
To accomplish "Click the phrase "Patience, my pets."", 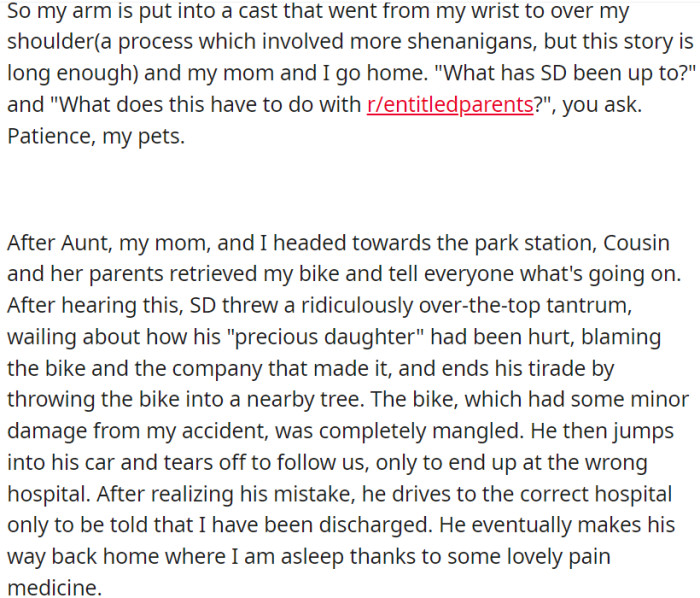I will [96, 137].
